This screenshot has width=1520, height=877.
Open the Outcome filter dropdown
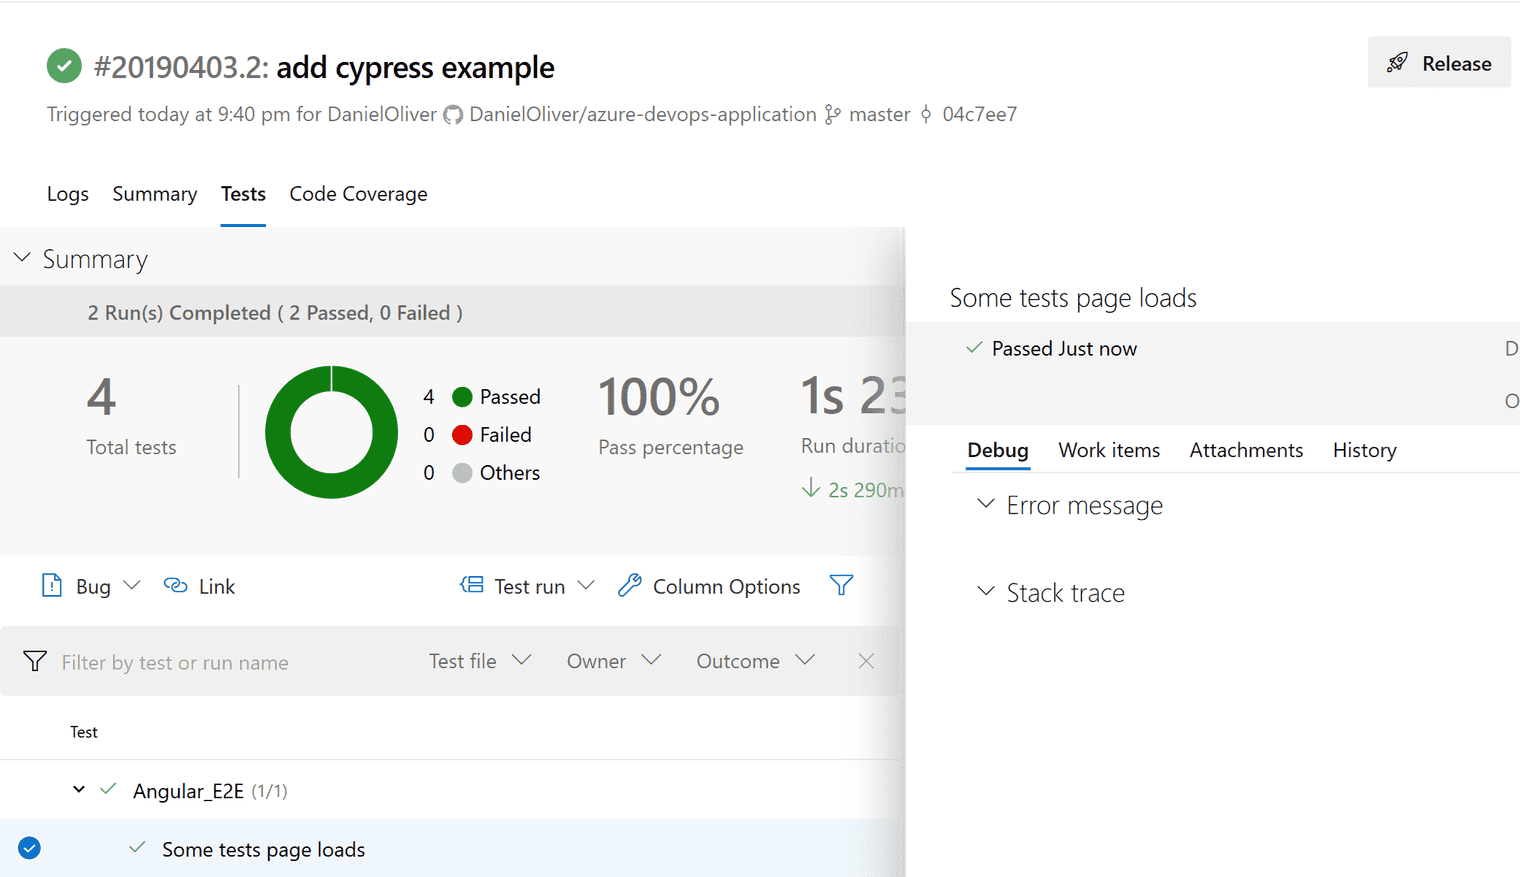[x=755, y=660]
